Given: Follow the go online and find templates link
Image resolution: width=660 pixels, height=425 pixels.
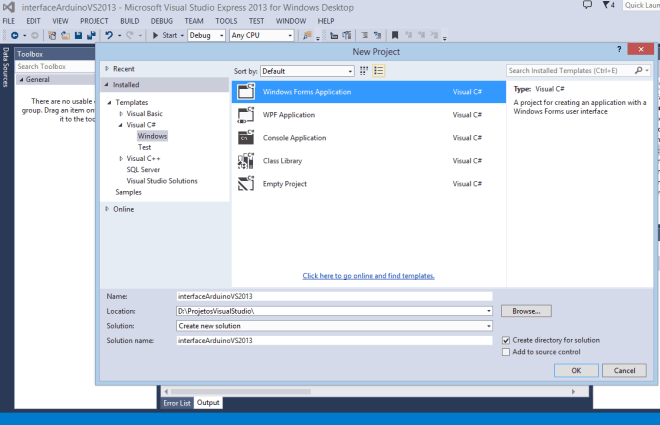Looking at the screenshot, I should pos(368,275).
